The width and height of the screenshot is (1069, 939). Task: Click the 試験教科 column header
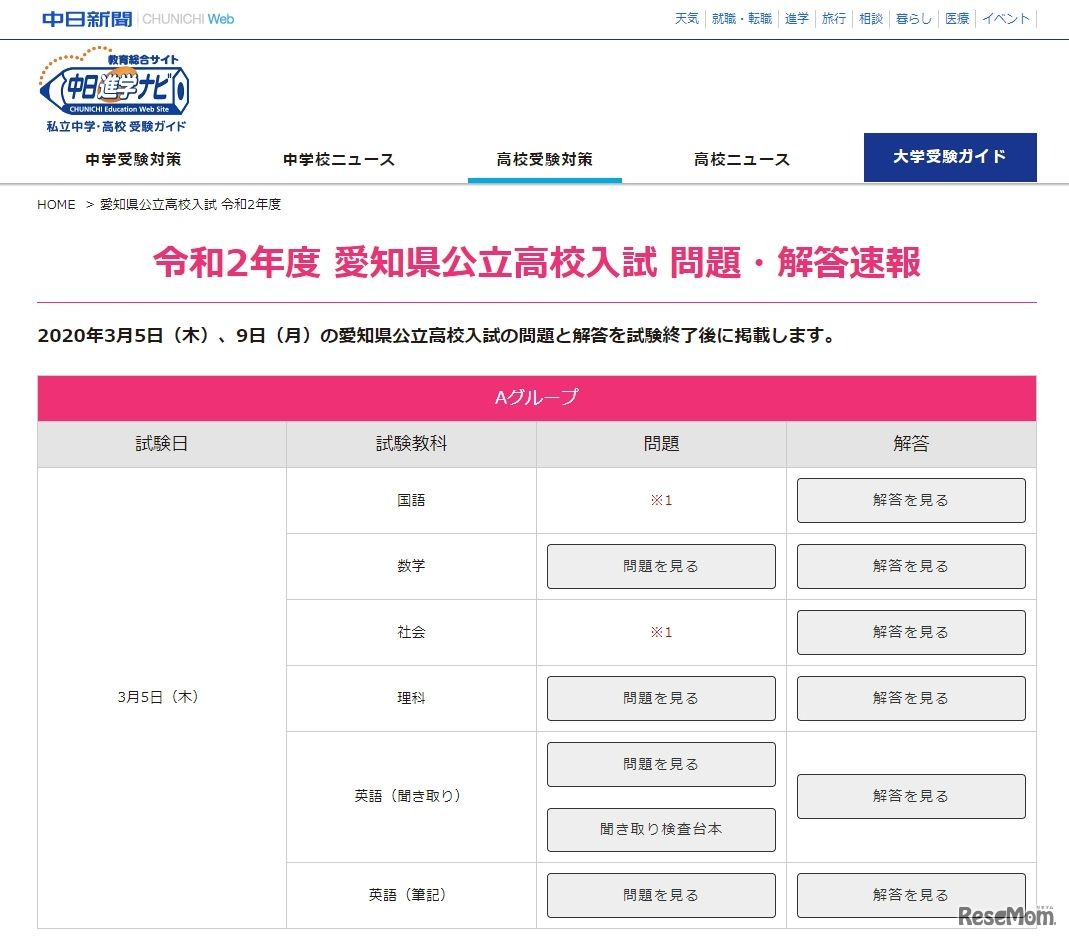pos(411,444)
